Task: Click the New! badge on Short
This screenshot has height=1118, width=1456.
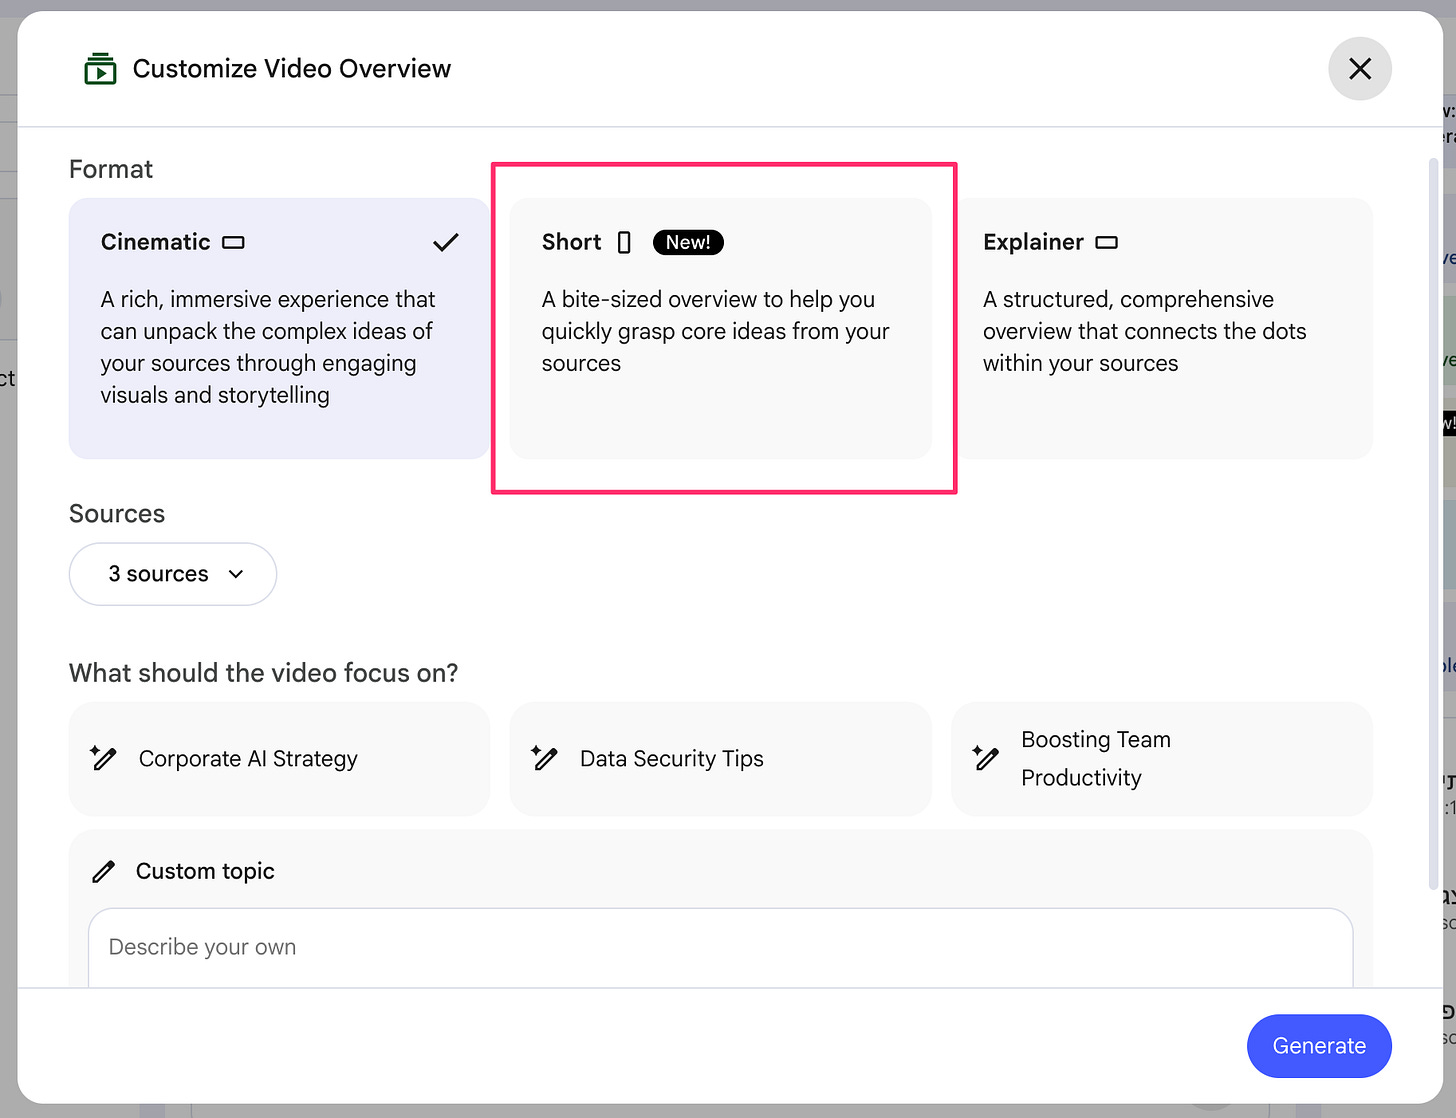Action: [688, 242]
